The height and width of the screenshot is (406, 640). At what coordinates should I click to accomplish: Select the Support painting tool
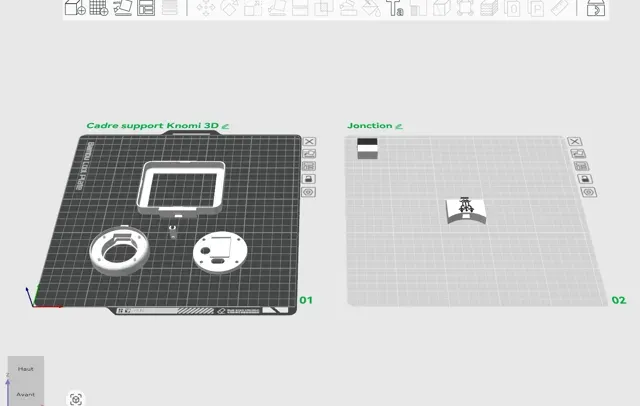point(348,7)
